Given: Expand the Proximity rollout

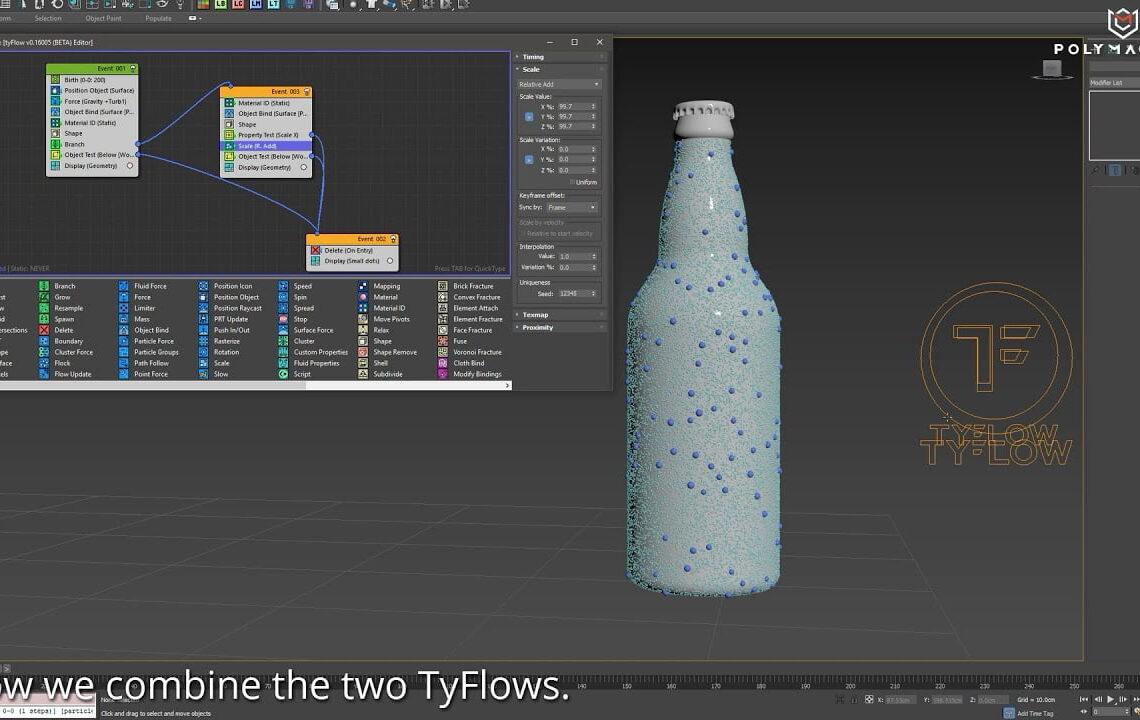Looking at the screenshot, I should coord(560,327).
